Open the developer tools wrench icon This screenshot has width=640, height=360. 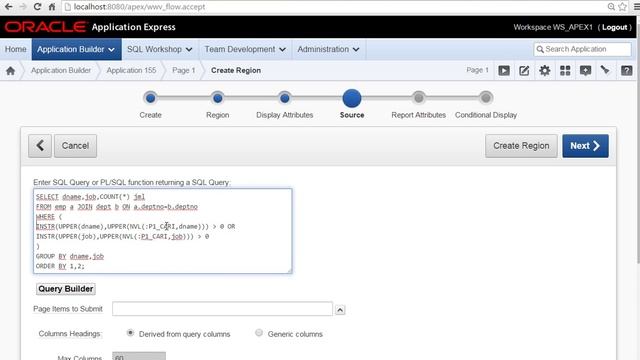pyautogui.click(x=605, y=70)
